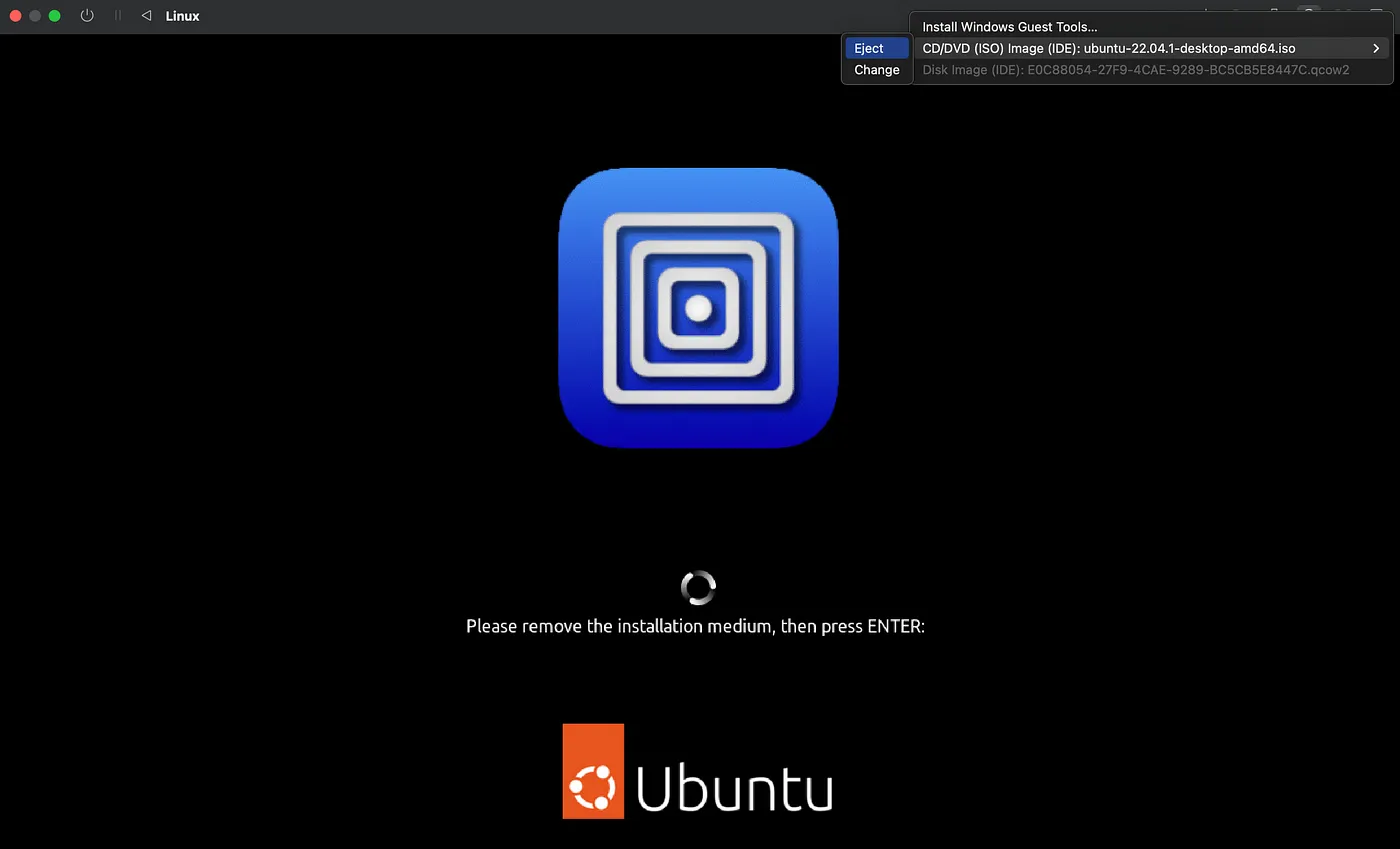Select the CD/DVD (ISO) Image ubuntu-22.04.1 entry
This screenshot has width=1400, height=849.
click(1151, 48)
